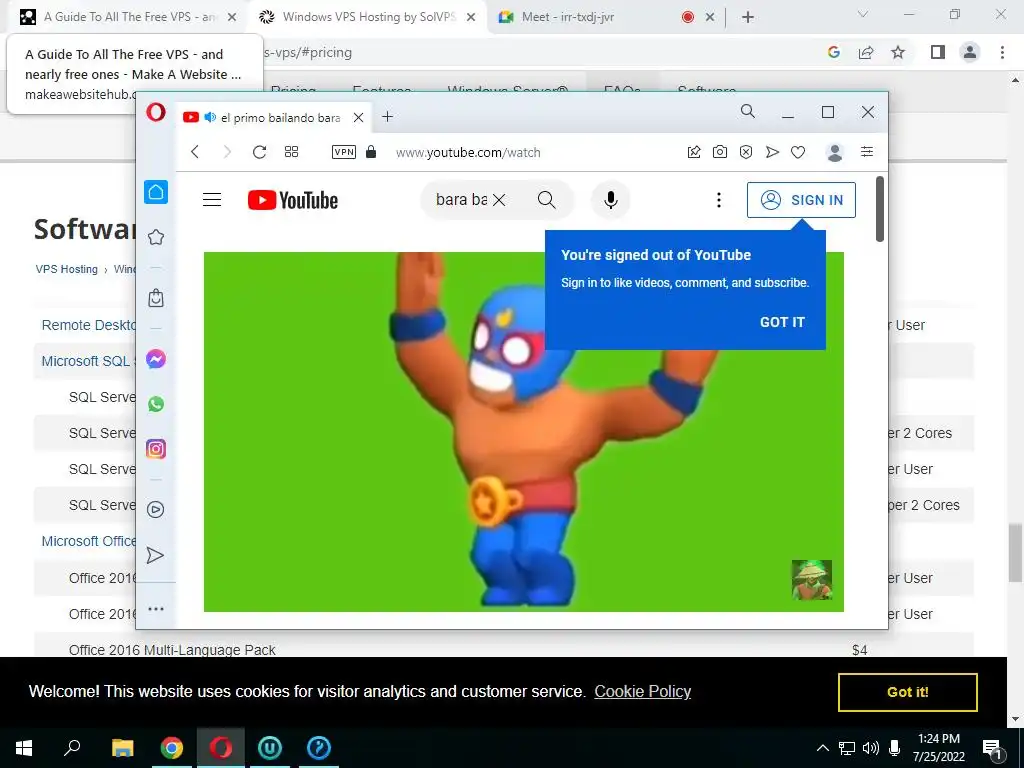Click the lock site info icon
This screenshot has width=1024, height=768.
coord(371,152)
